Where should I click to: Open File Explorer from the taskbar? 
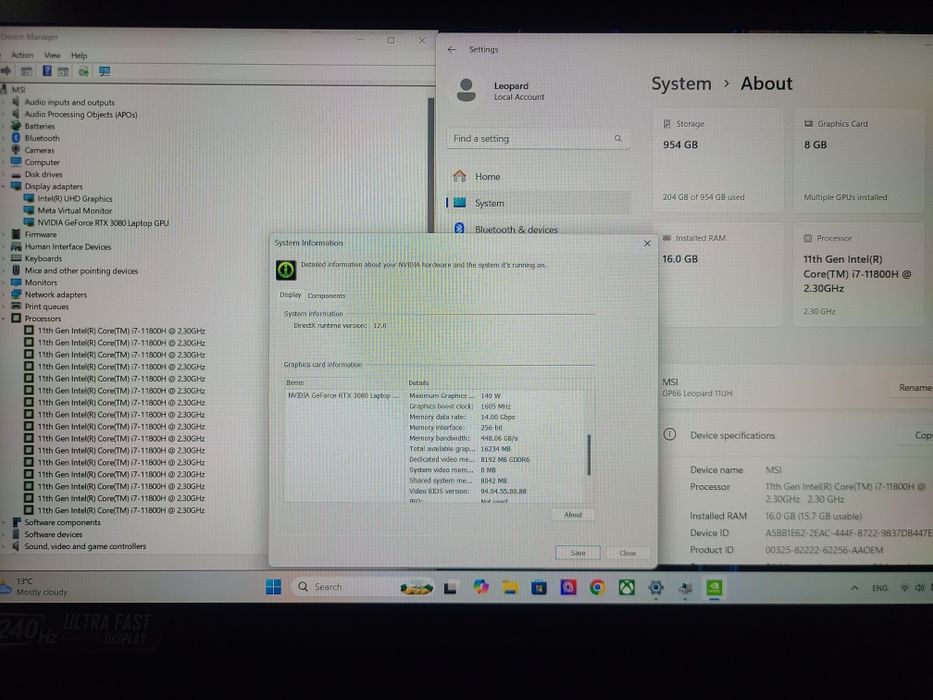510,588
